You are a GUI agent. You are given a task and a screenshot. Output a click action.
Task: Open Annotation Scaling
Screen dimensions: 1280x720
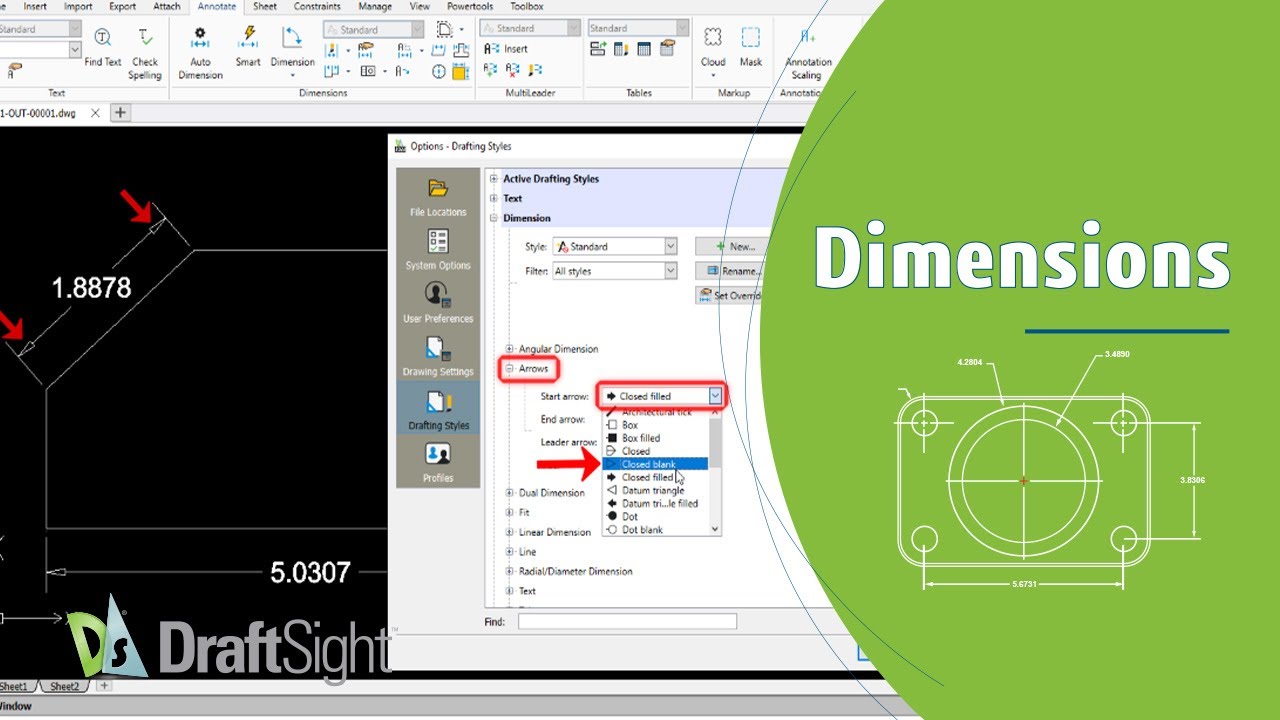(x=806, y=53)
